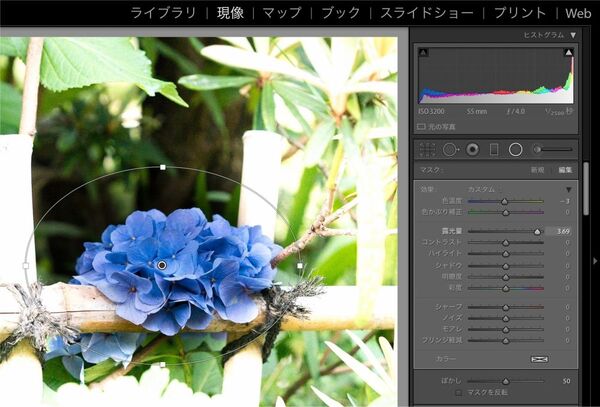Click the ぼかし value field 50
This screenshot has height=407, width=600.
[566, 381]
